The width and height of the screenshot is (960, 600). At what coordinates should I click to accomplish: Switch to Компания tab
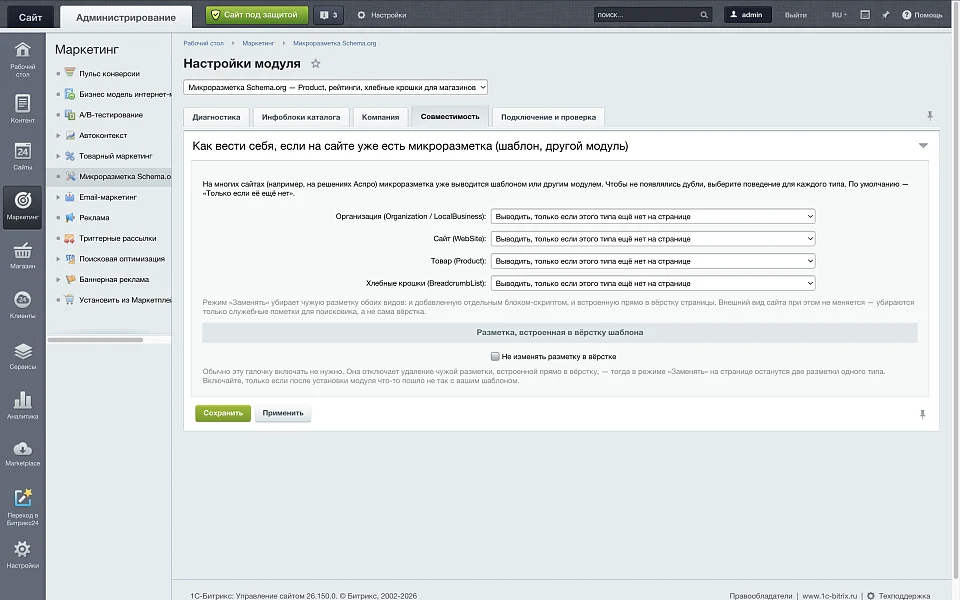click(x=380, y=117)
